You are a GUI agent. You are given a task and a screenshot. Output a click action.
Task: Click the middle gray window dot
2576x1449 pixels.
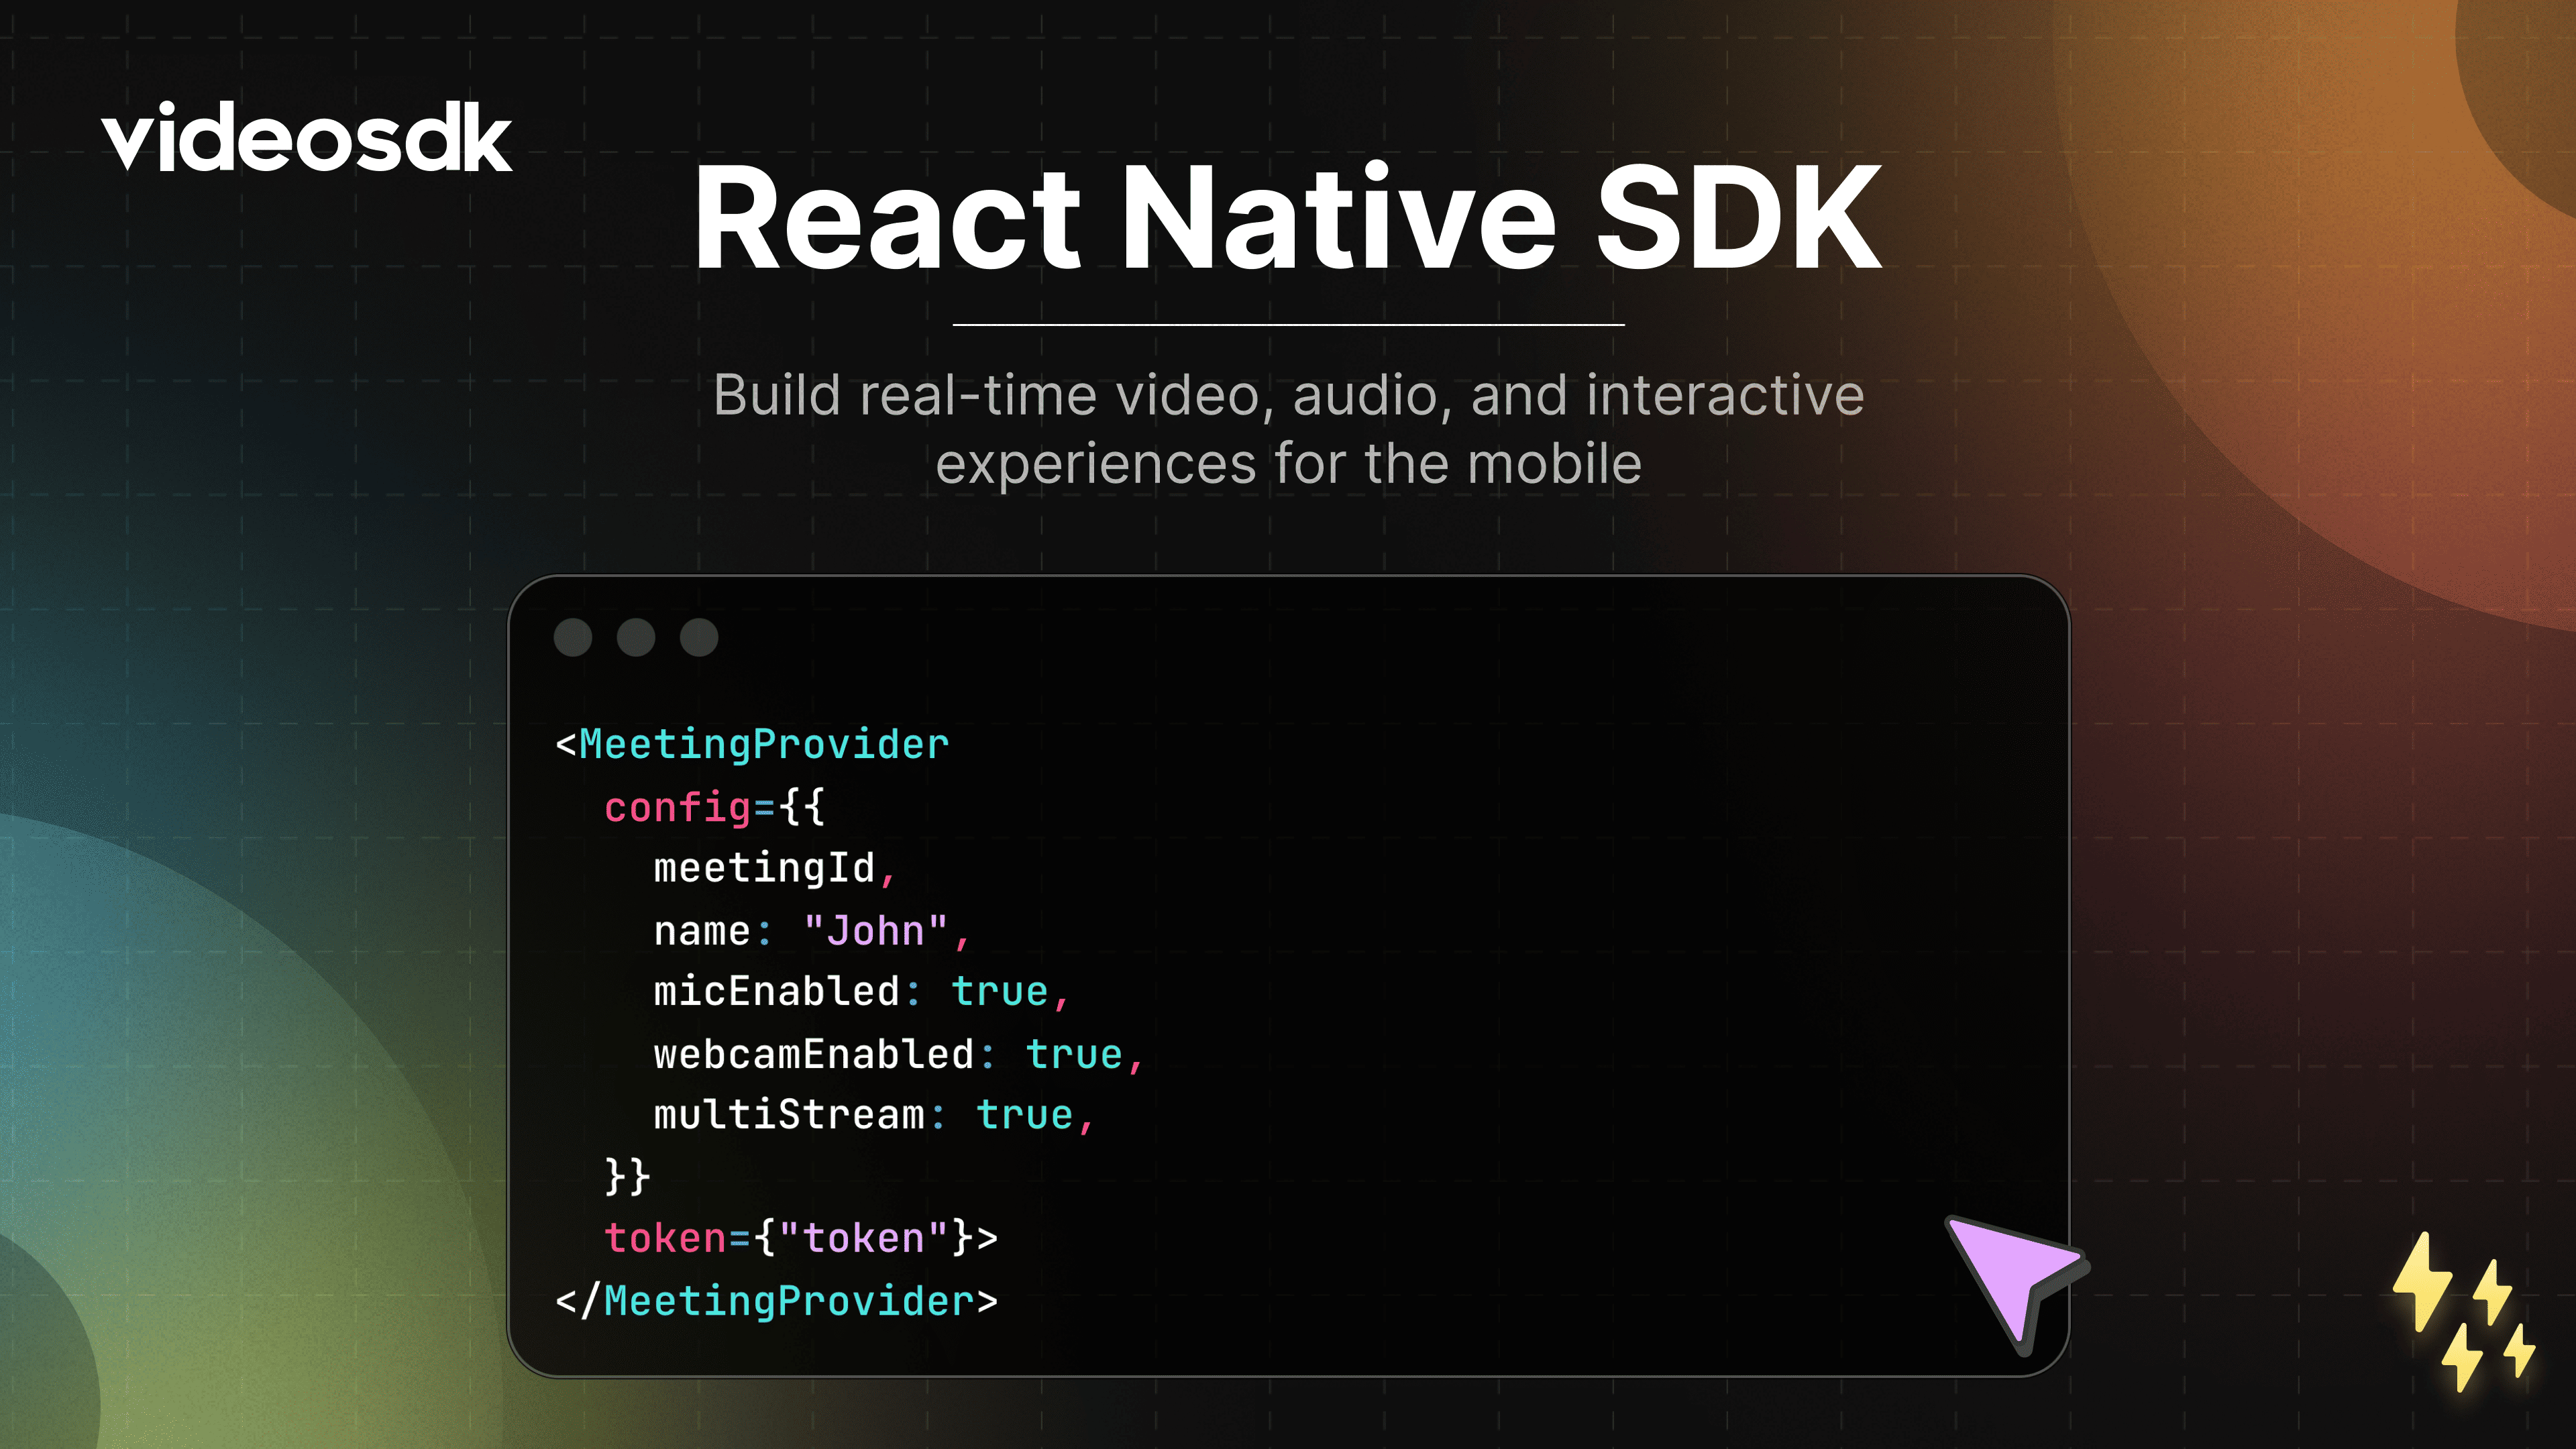(x=636, y=637)
